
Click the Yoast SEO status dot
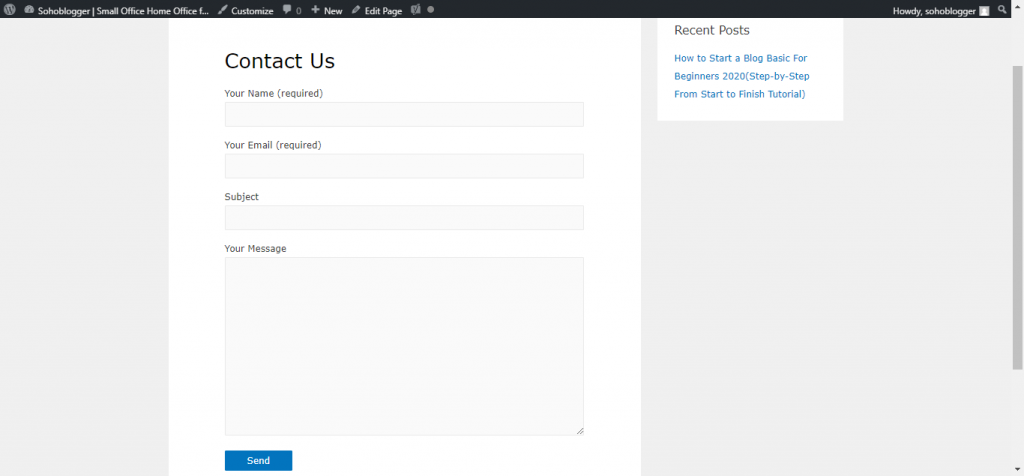click(431, 10)
